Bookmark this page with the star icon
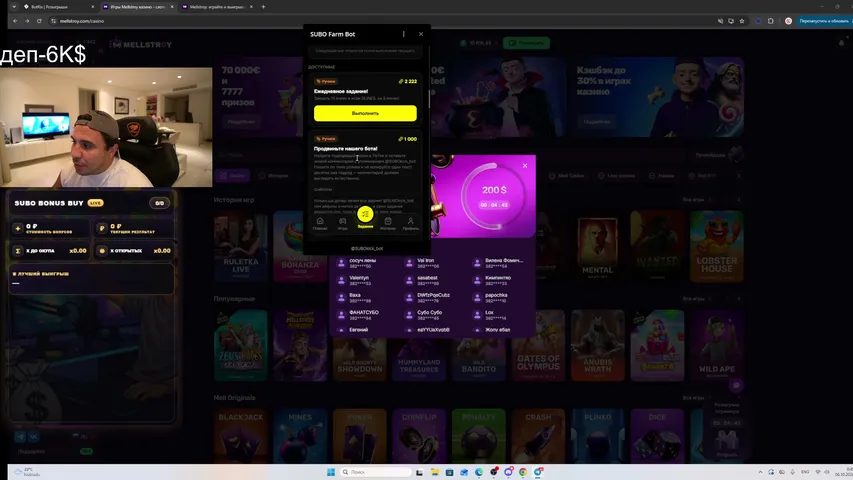Viewport: 853px width, 480px height. click(741, 21)
